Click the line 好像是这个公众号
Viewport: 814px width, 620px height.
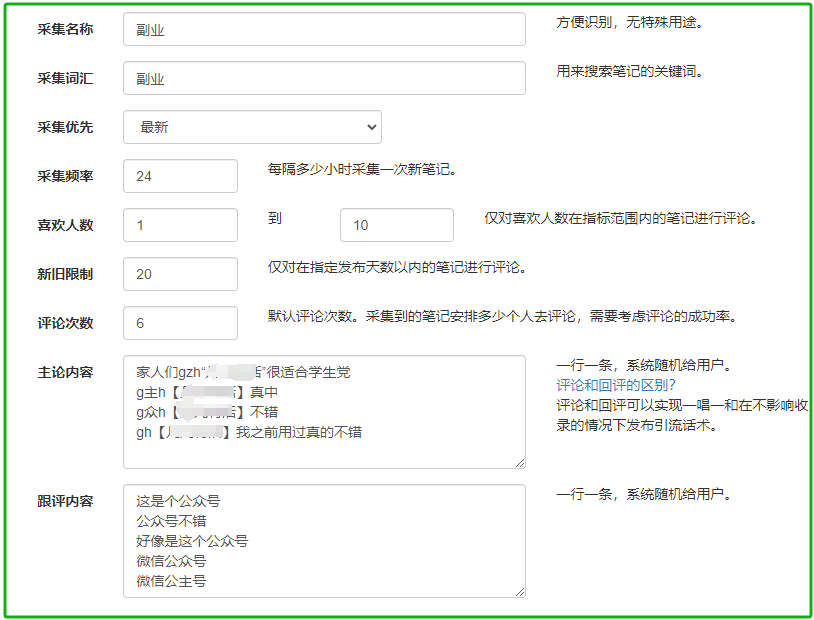click(x=192, y=541)
